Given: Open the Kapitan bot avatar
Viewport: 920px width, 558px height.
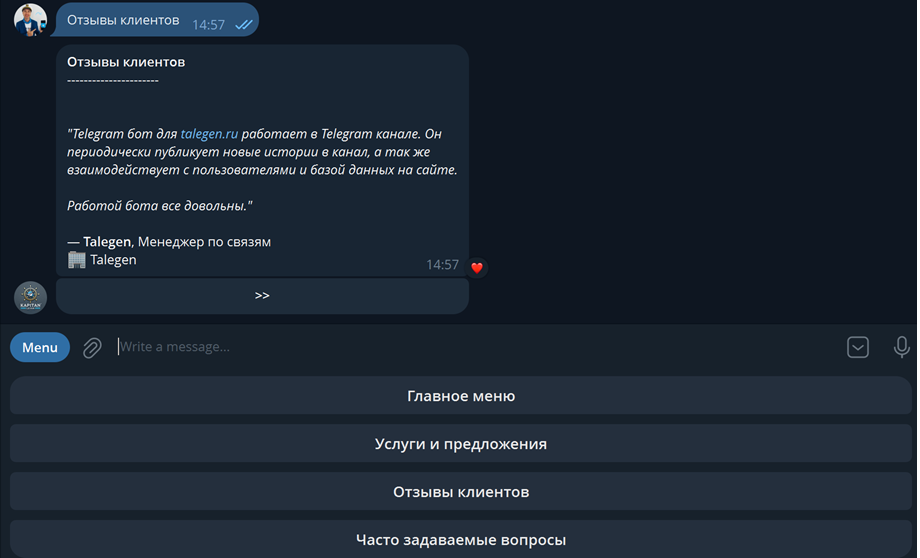Looking at the screenshot, I should (31, 297).
